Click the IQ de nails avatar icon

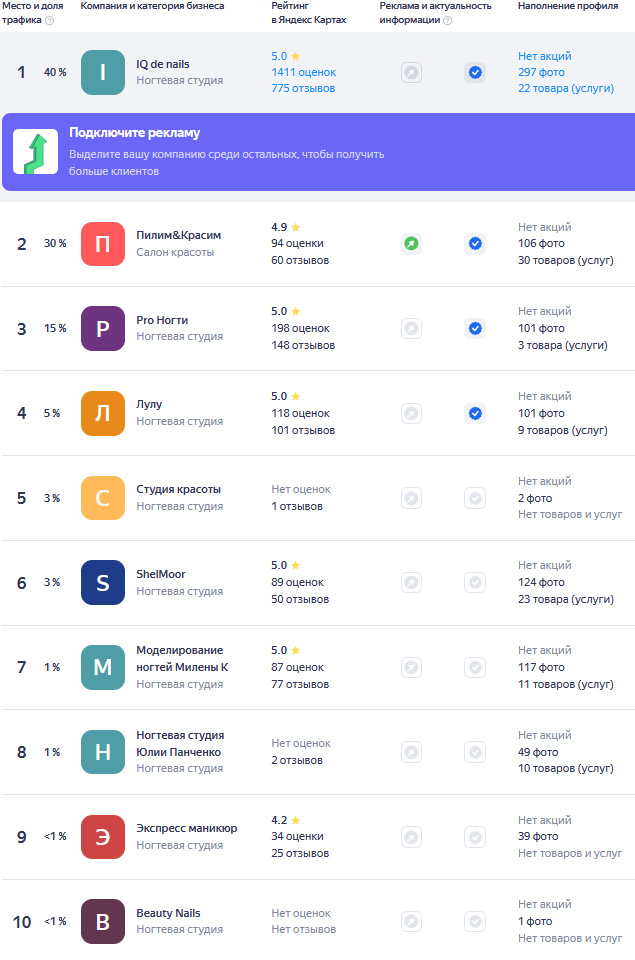pos(102,73)
